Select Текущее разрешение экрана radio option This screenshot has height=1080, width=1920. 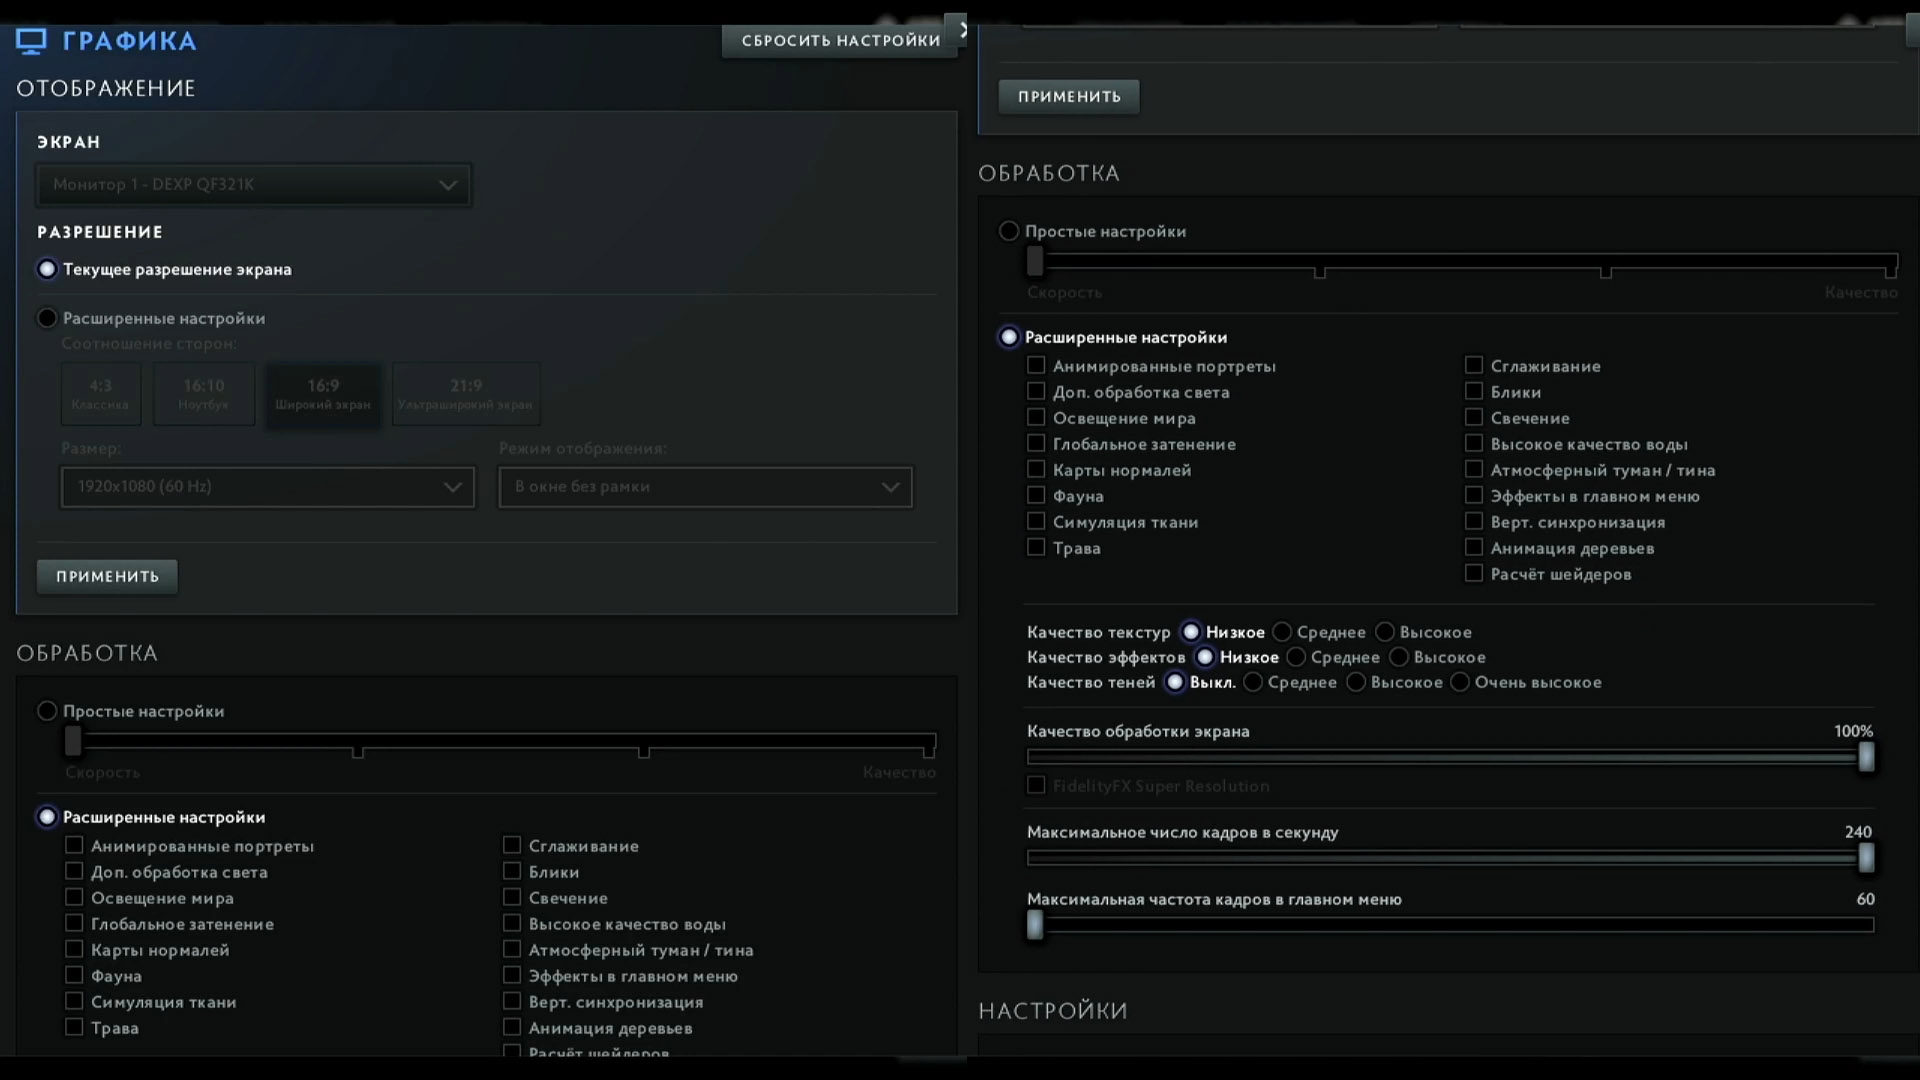point(47,269)
